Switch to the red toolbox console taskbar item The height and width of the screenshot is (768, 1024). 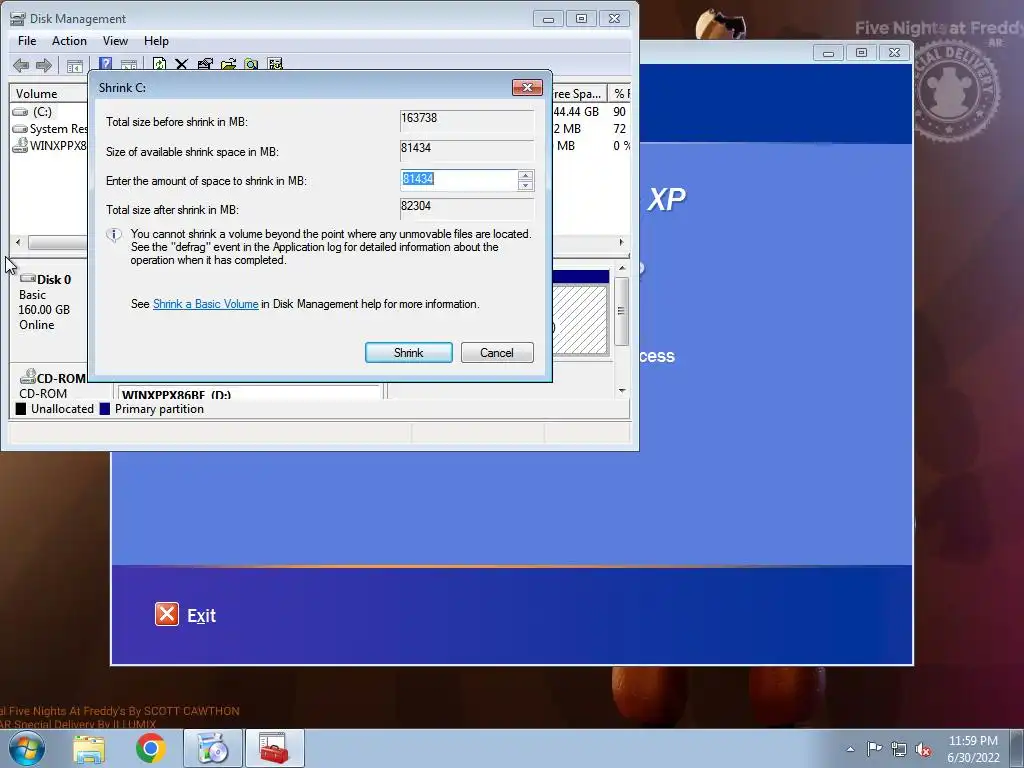point(274,748)
